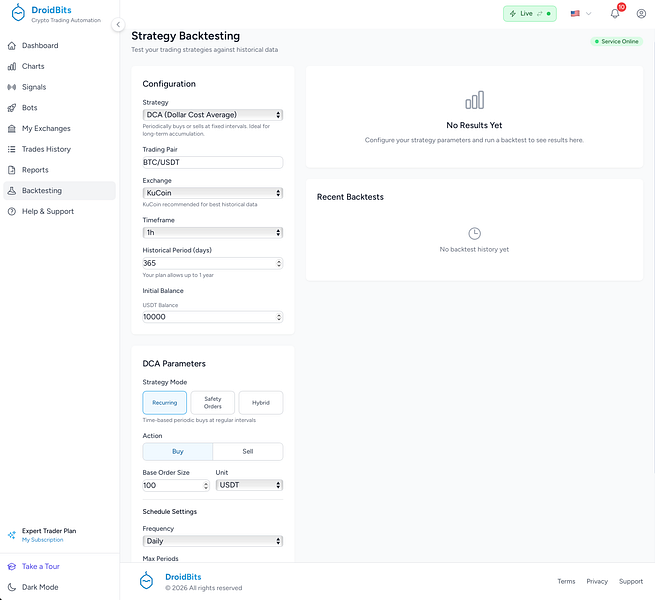Click the USDT Balance input field

tap(213, 317)
